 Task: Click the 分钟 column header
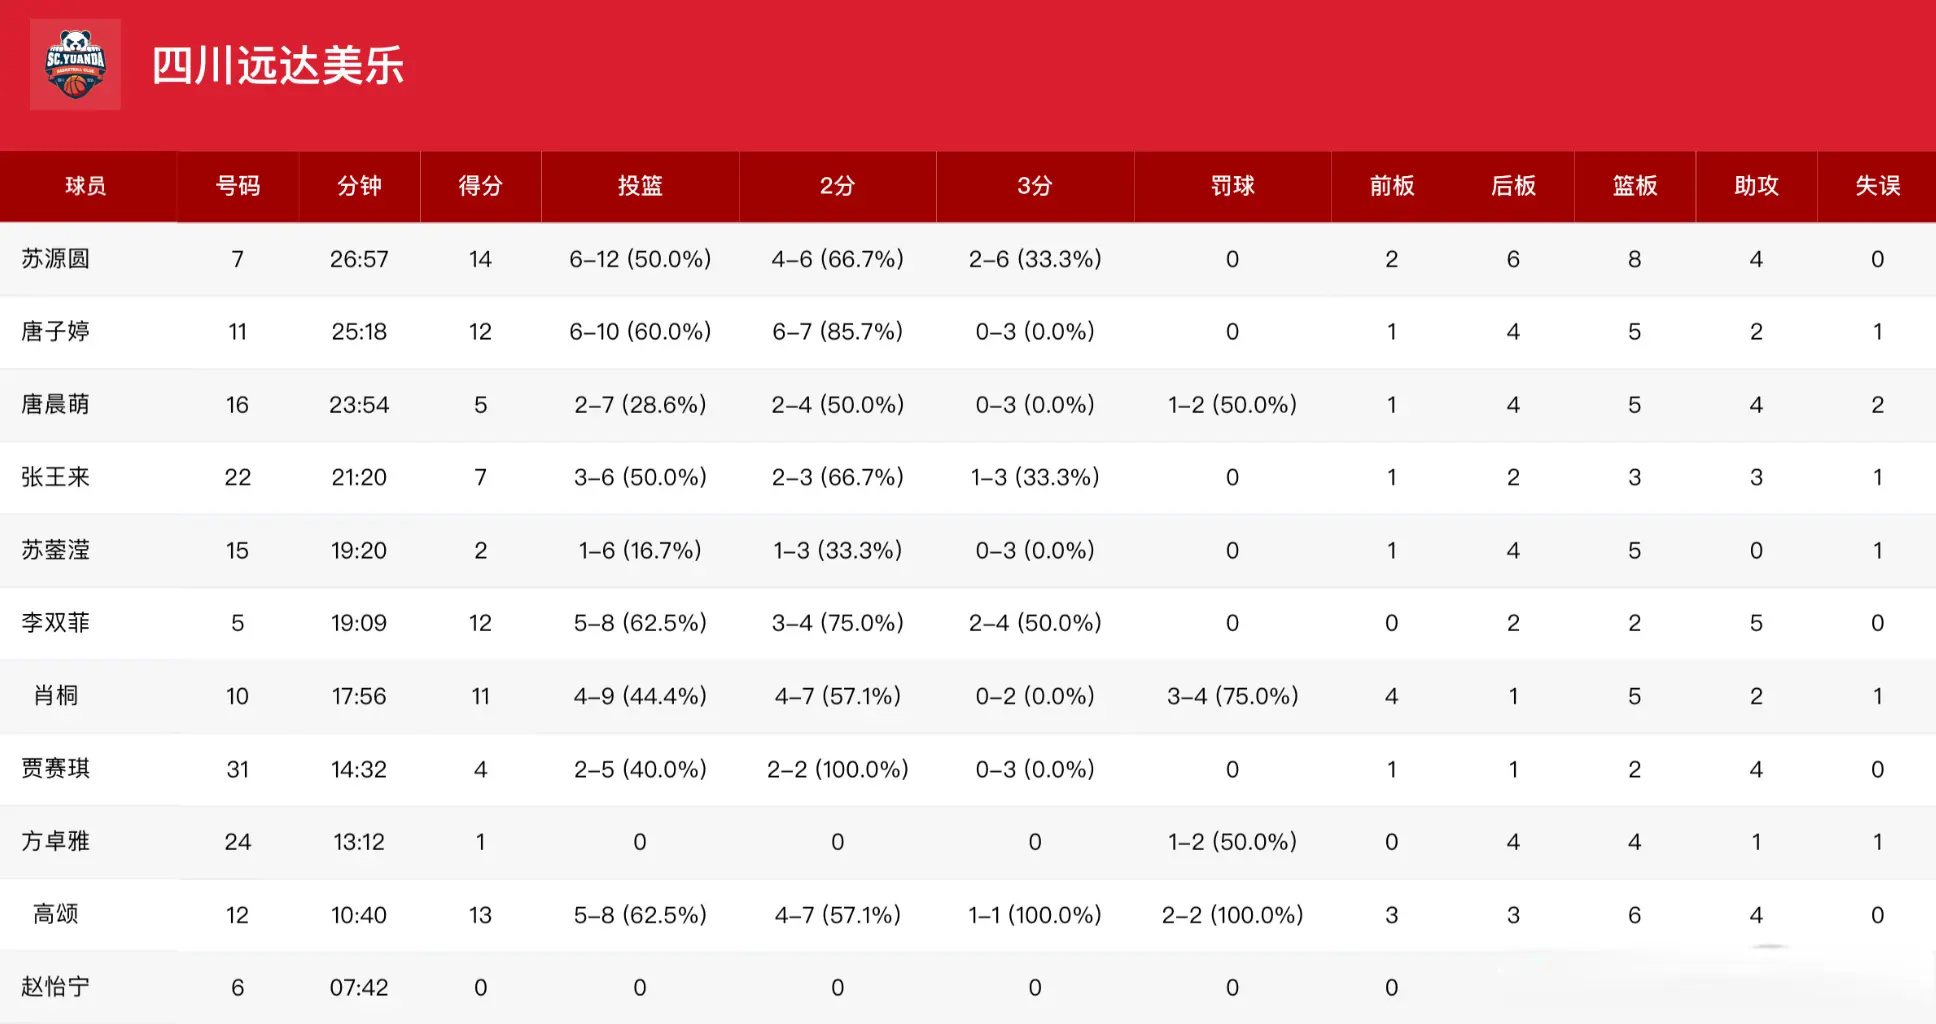coord(359,186)
